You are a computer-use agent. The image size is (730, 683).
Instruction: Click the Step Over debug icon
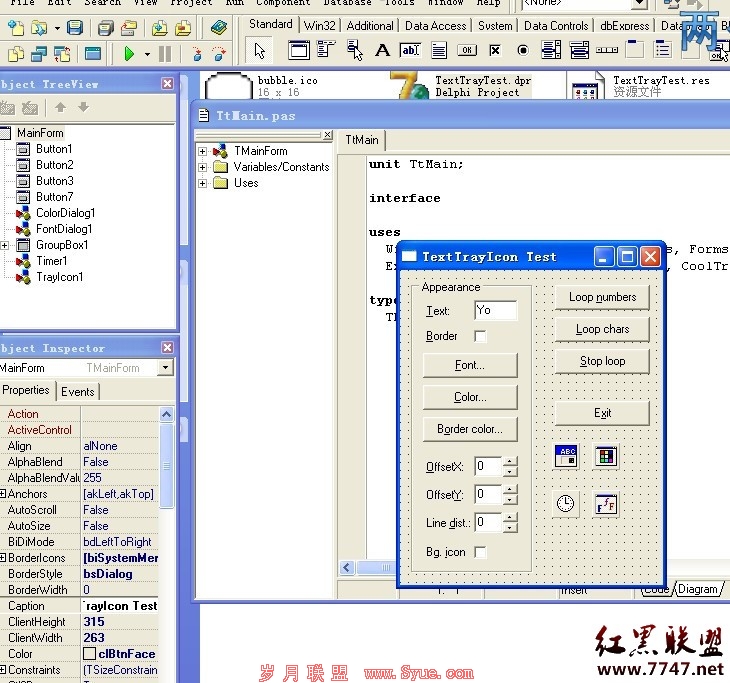(219, 54)
